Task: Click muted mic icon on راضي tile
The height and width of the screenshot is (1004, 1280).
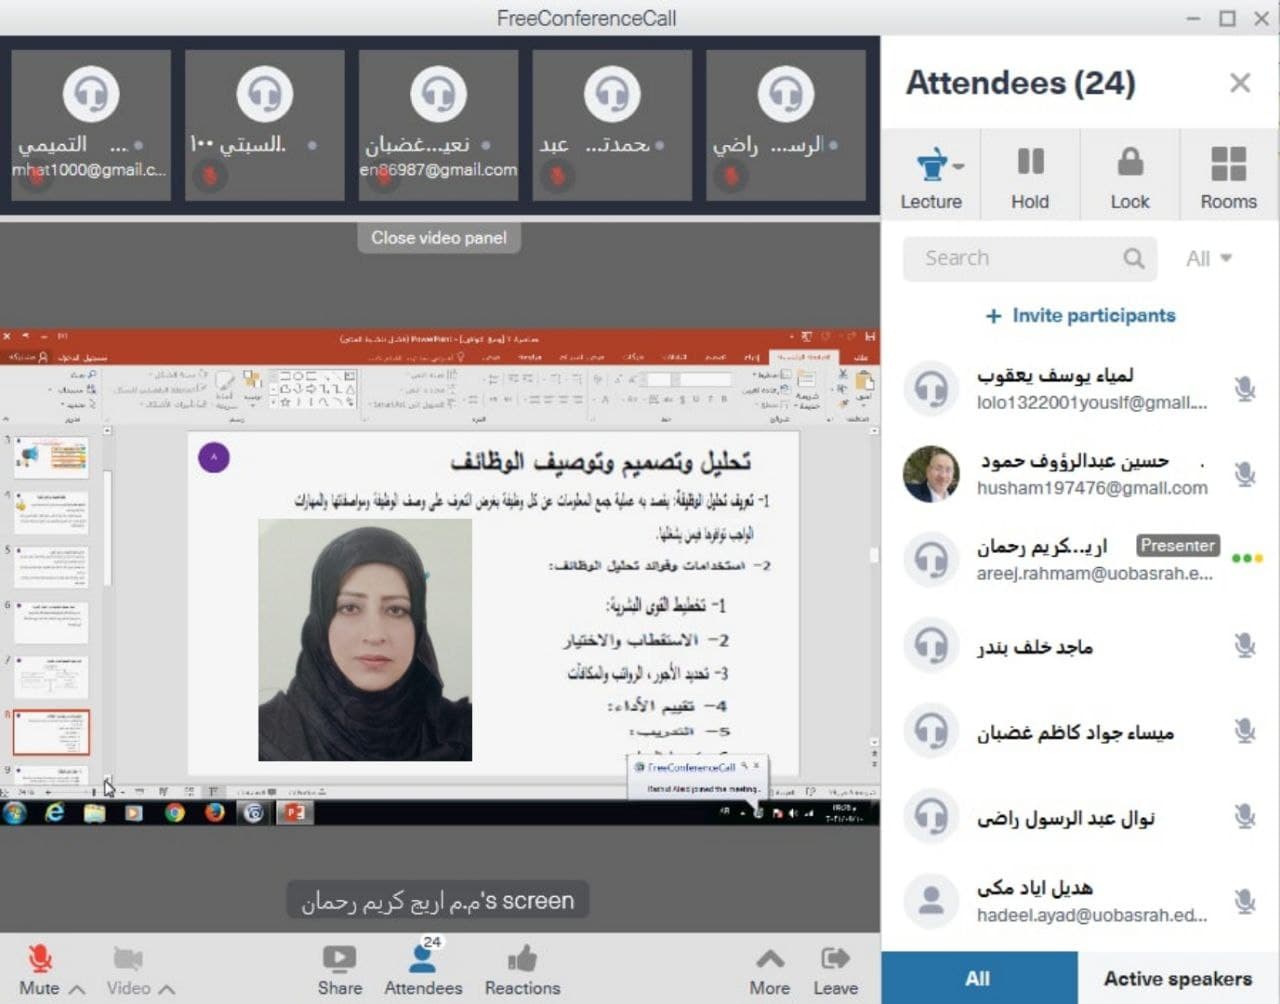Action: tap(731, 177)
